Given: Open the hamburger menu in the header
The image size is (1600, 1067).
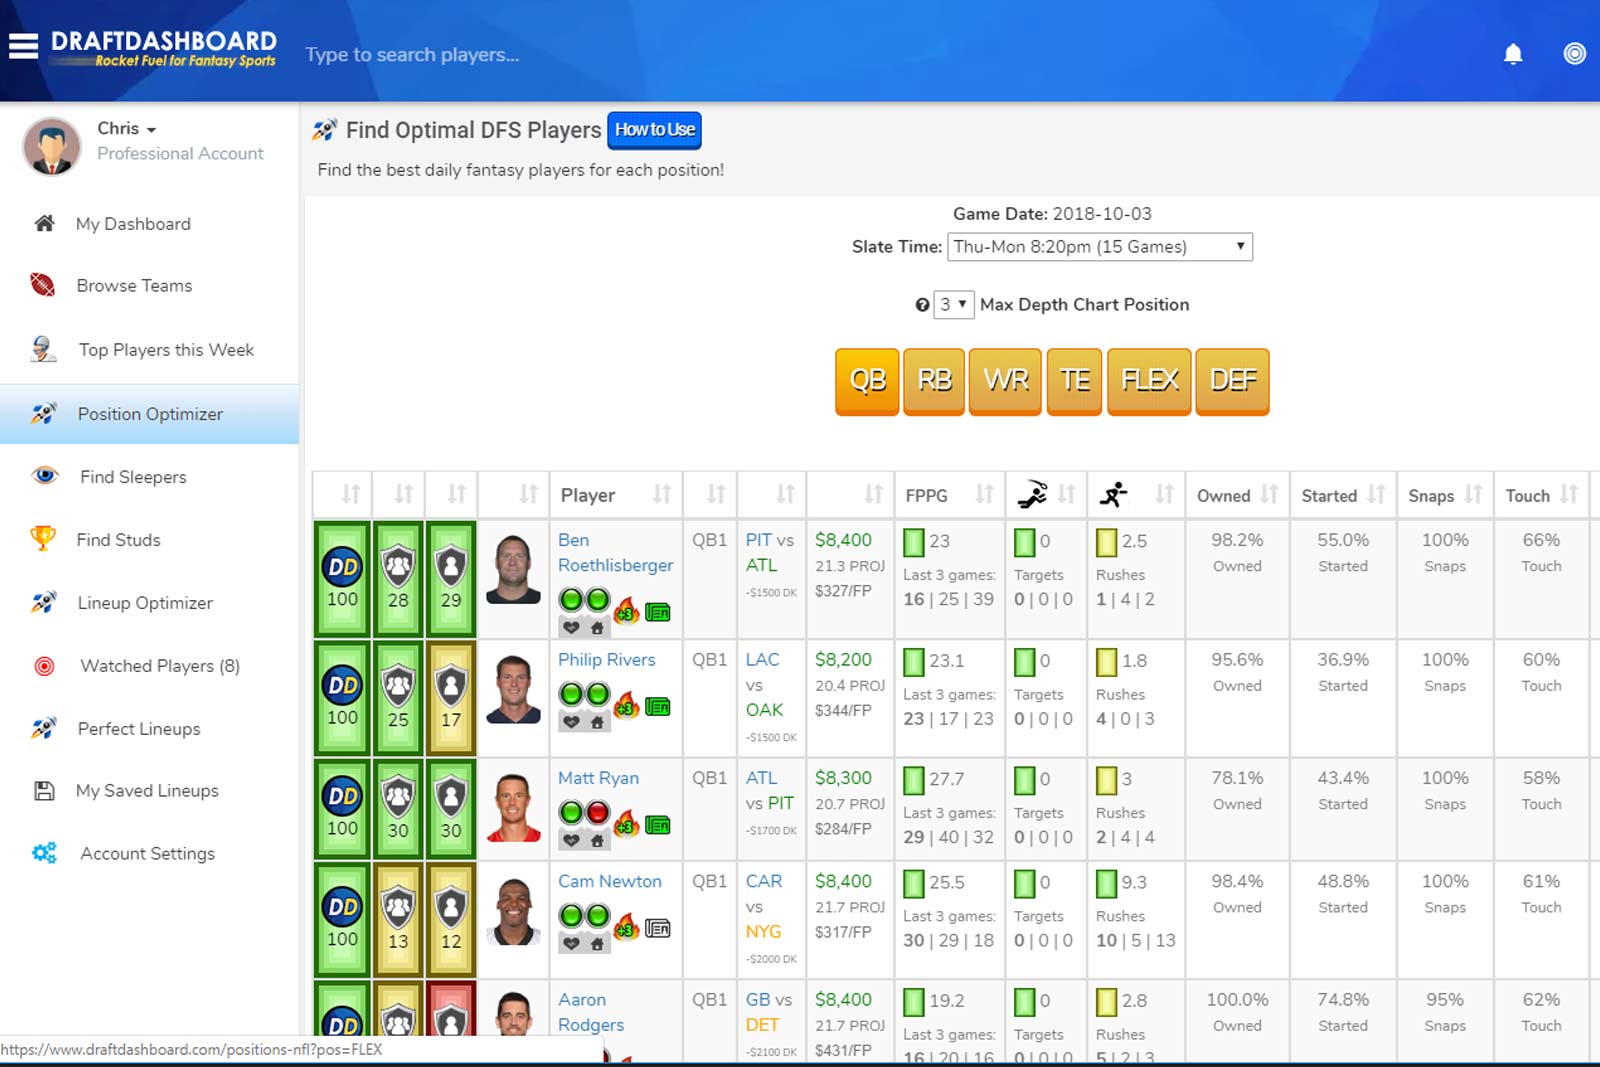Looking at the screenshot, I should pyautogui.click(x=23, y=46).
